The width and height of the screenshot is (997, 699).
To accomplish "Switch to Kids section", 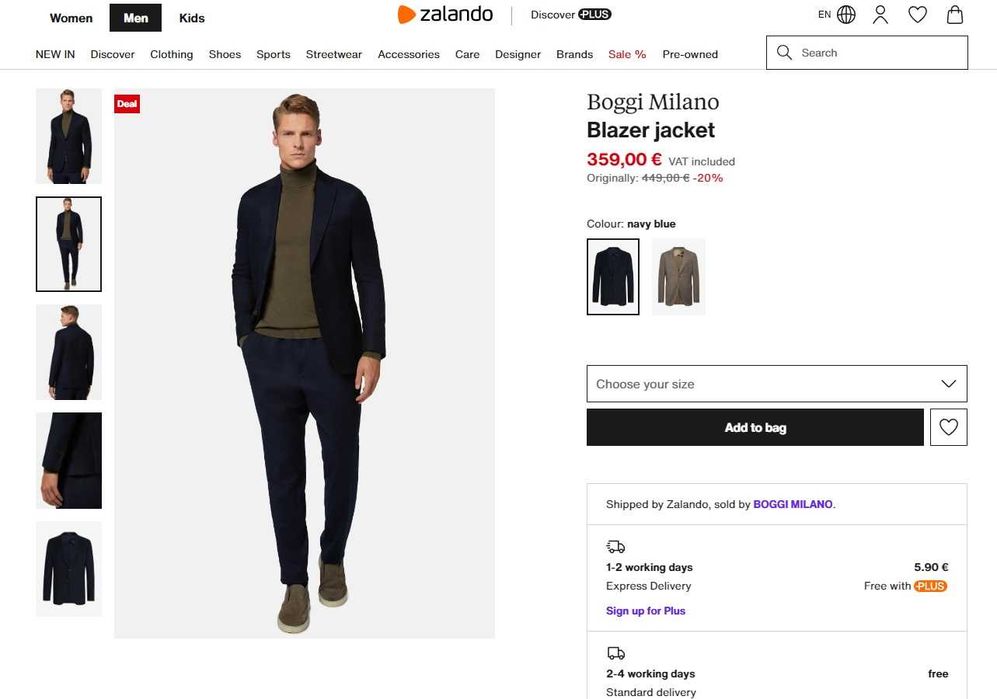I will click(192, 18).
